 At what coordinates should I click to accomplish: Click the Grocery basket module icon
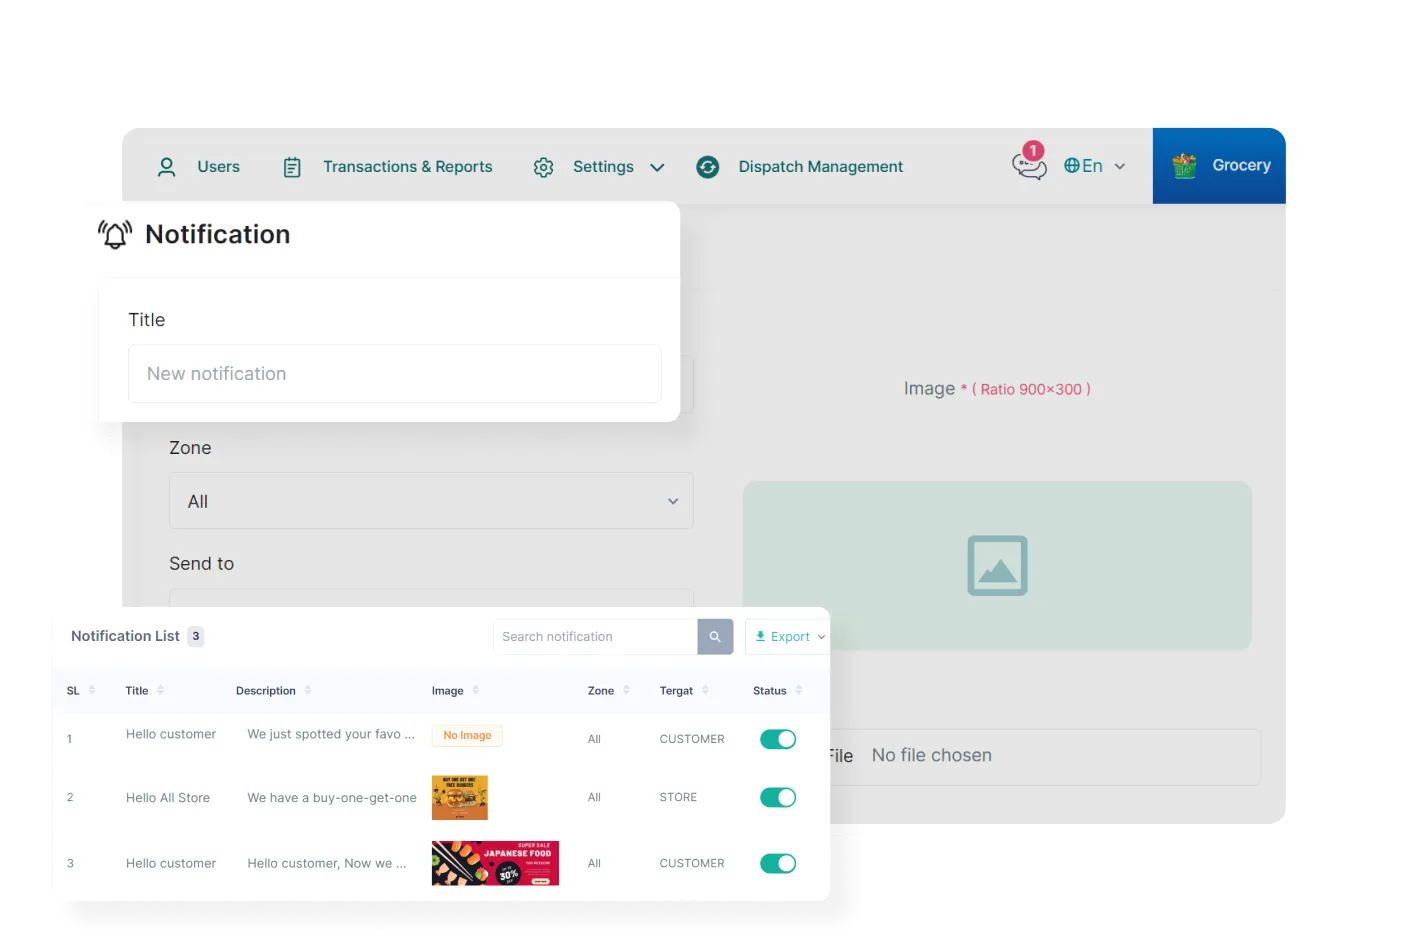[1184, 166]
